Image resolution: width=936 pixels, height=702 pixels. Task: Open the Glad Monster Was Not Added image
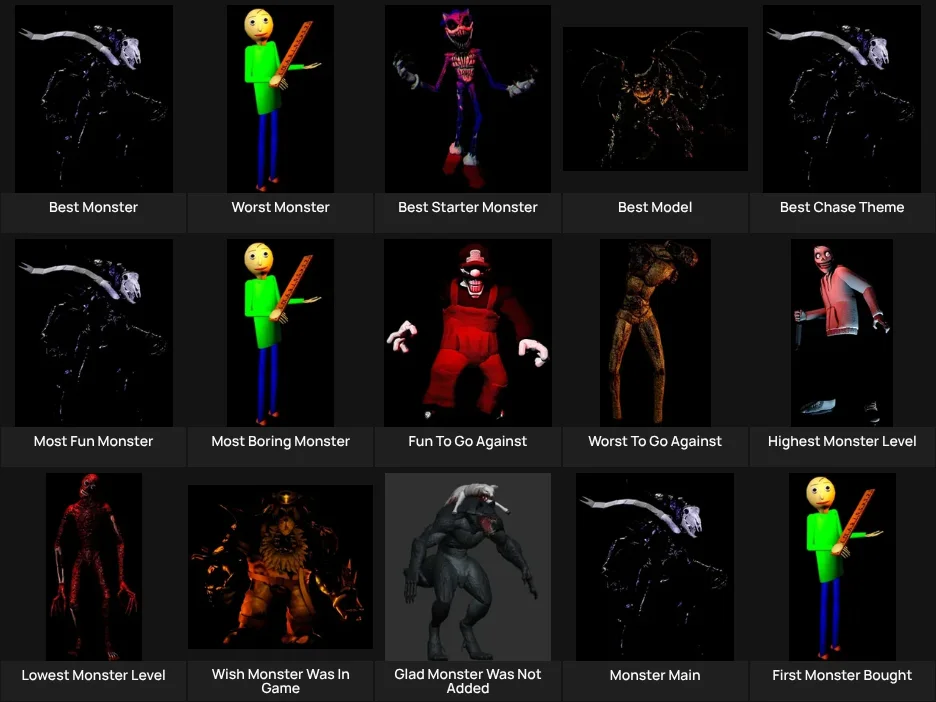pyautogui.click(x=468, y=566)
